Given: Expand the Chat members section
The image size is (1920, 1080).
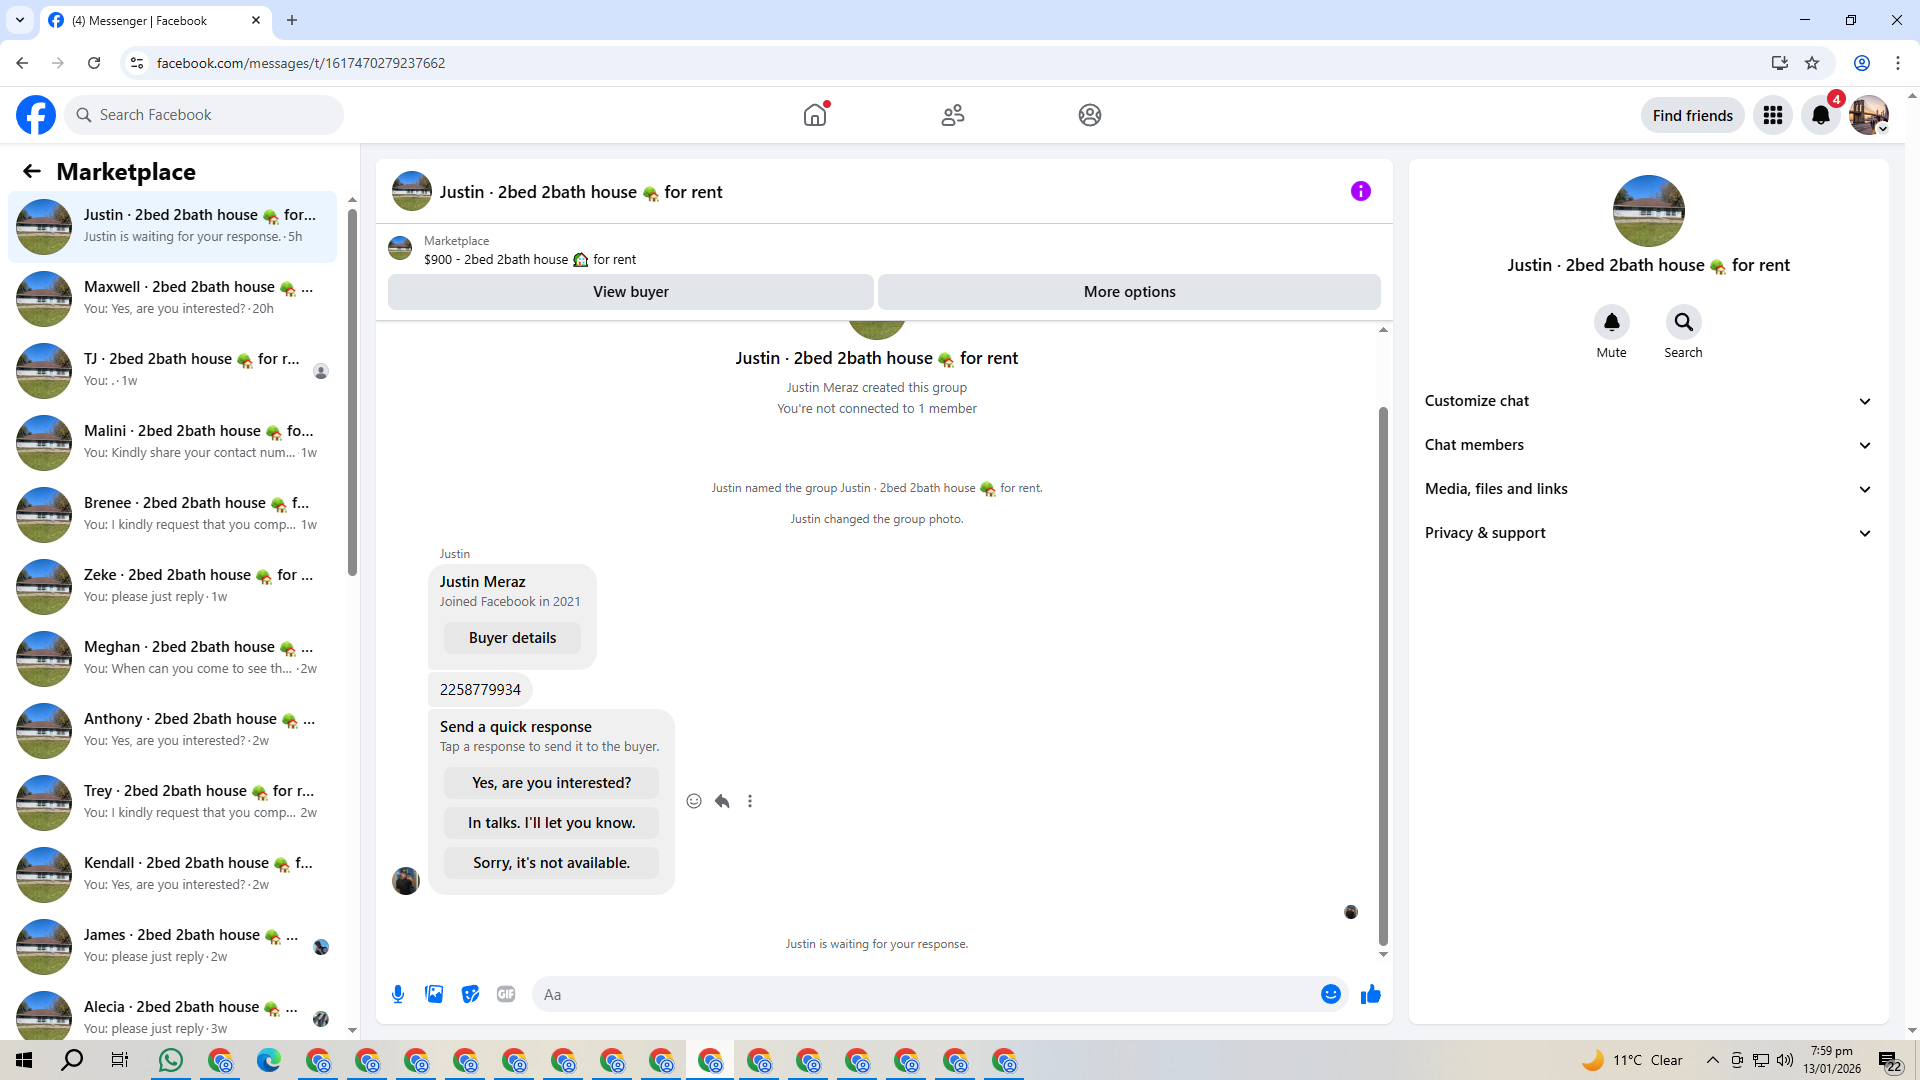Looking at the screenshot, I should click(x=1647, y=445).
